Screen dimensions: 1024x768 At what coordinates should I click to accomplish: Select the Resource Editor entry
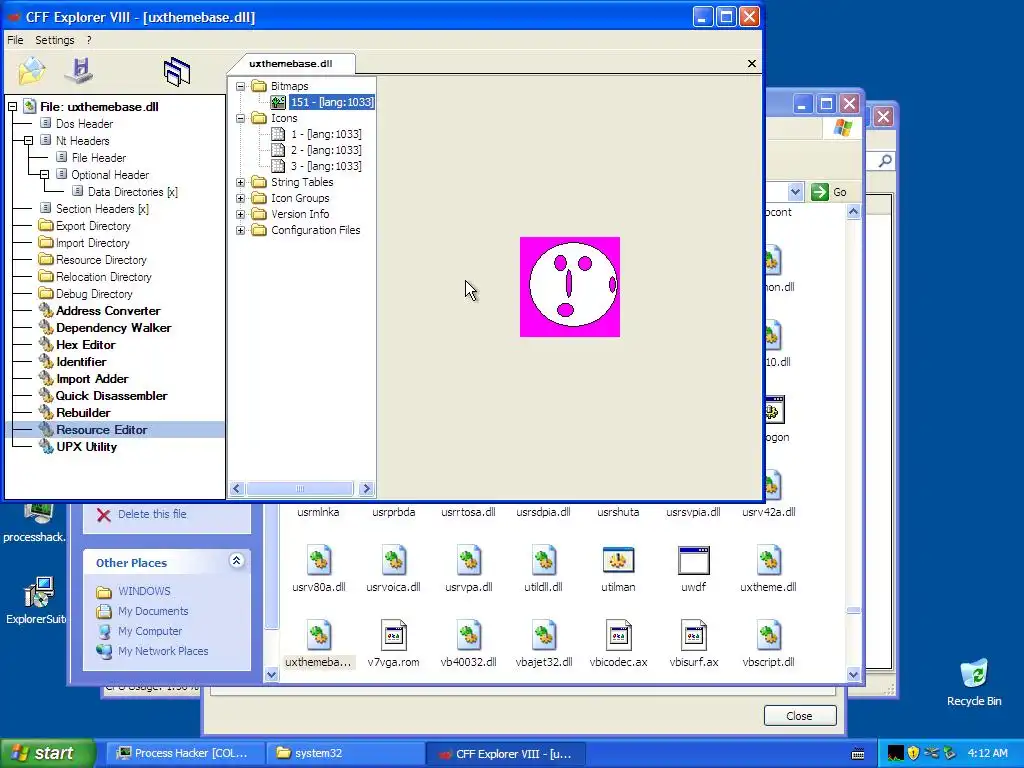(101, 430)
